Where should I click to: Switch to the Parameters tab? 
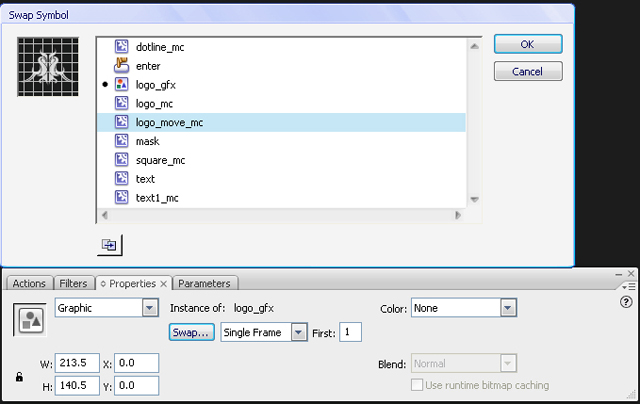(204, 283)
